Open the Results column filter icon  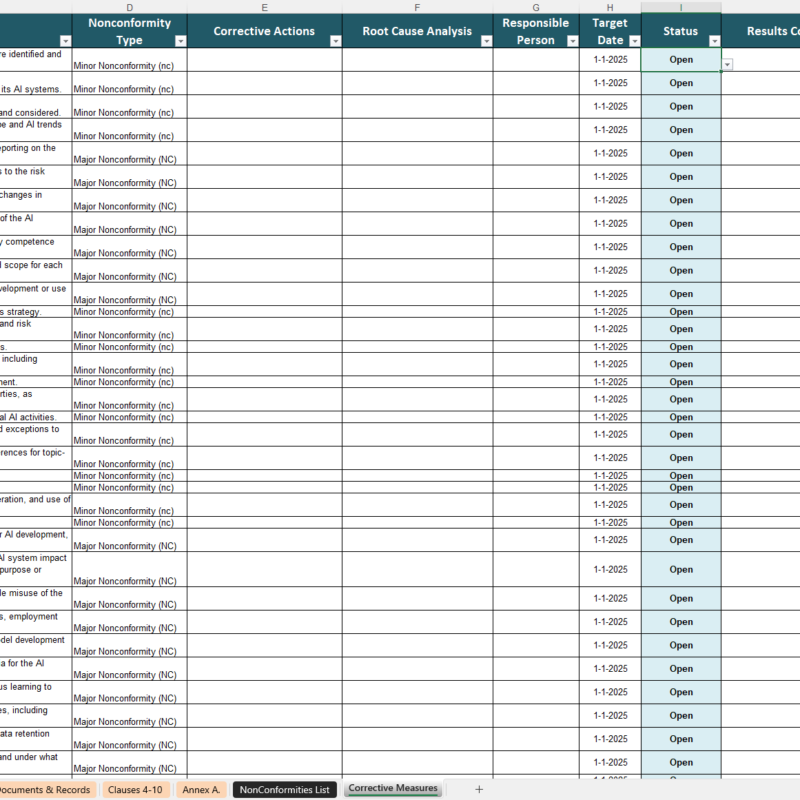click(795, 41)
